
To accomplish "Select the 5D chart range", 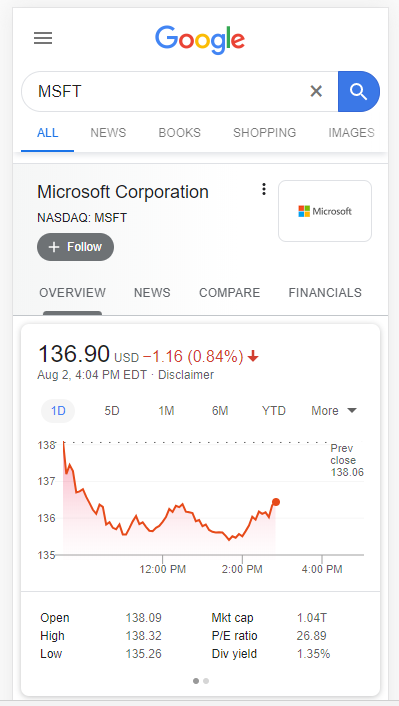I will (112, 411).
